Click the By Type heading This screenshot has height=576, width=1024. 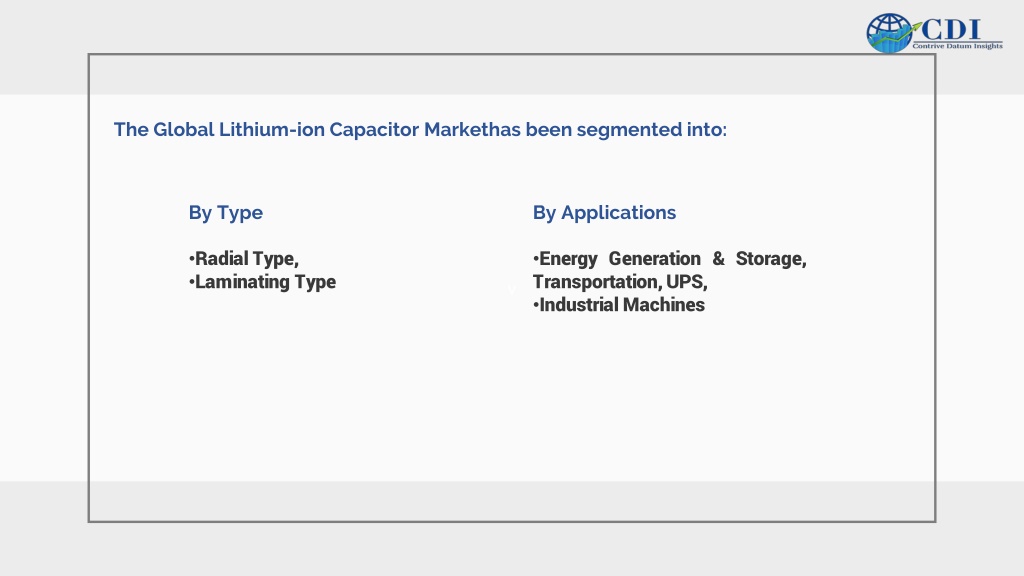[225, 213]
